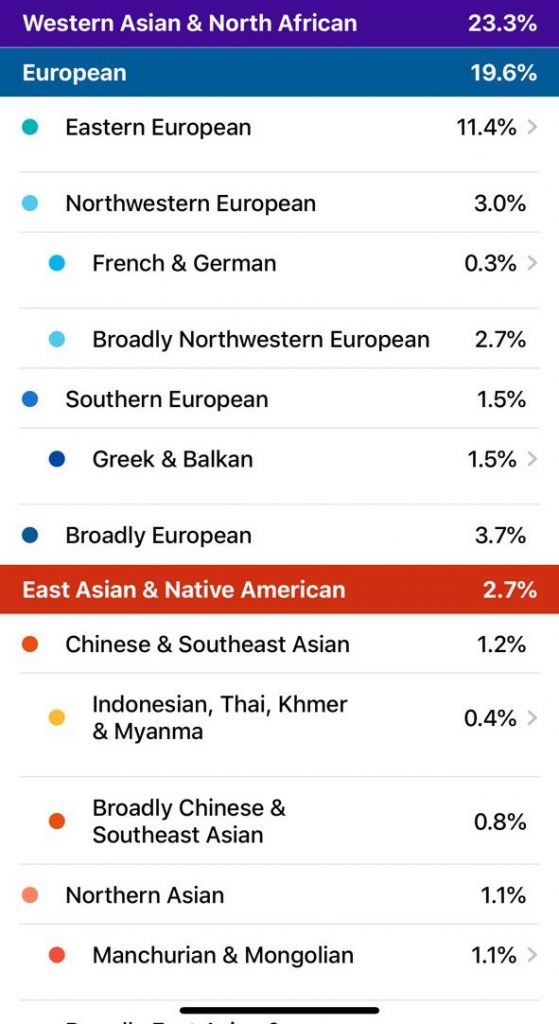
Task: Select Western Asian & North African header
Action: 280,24
